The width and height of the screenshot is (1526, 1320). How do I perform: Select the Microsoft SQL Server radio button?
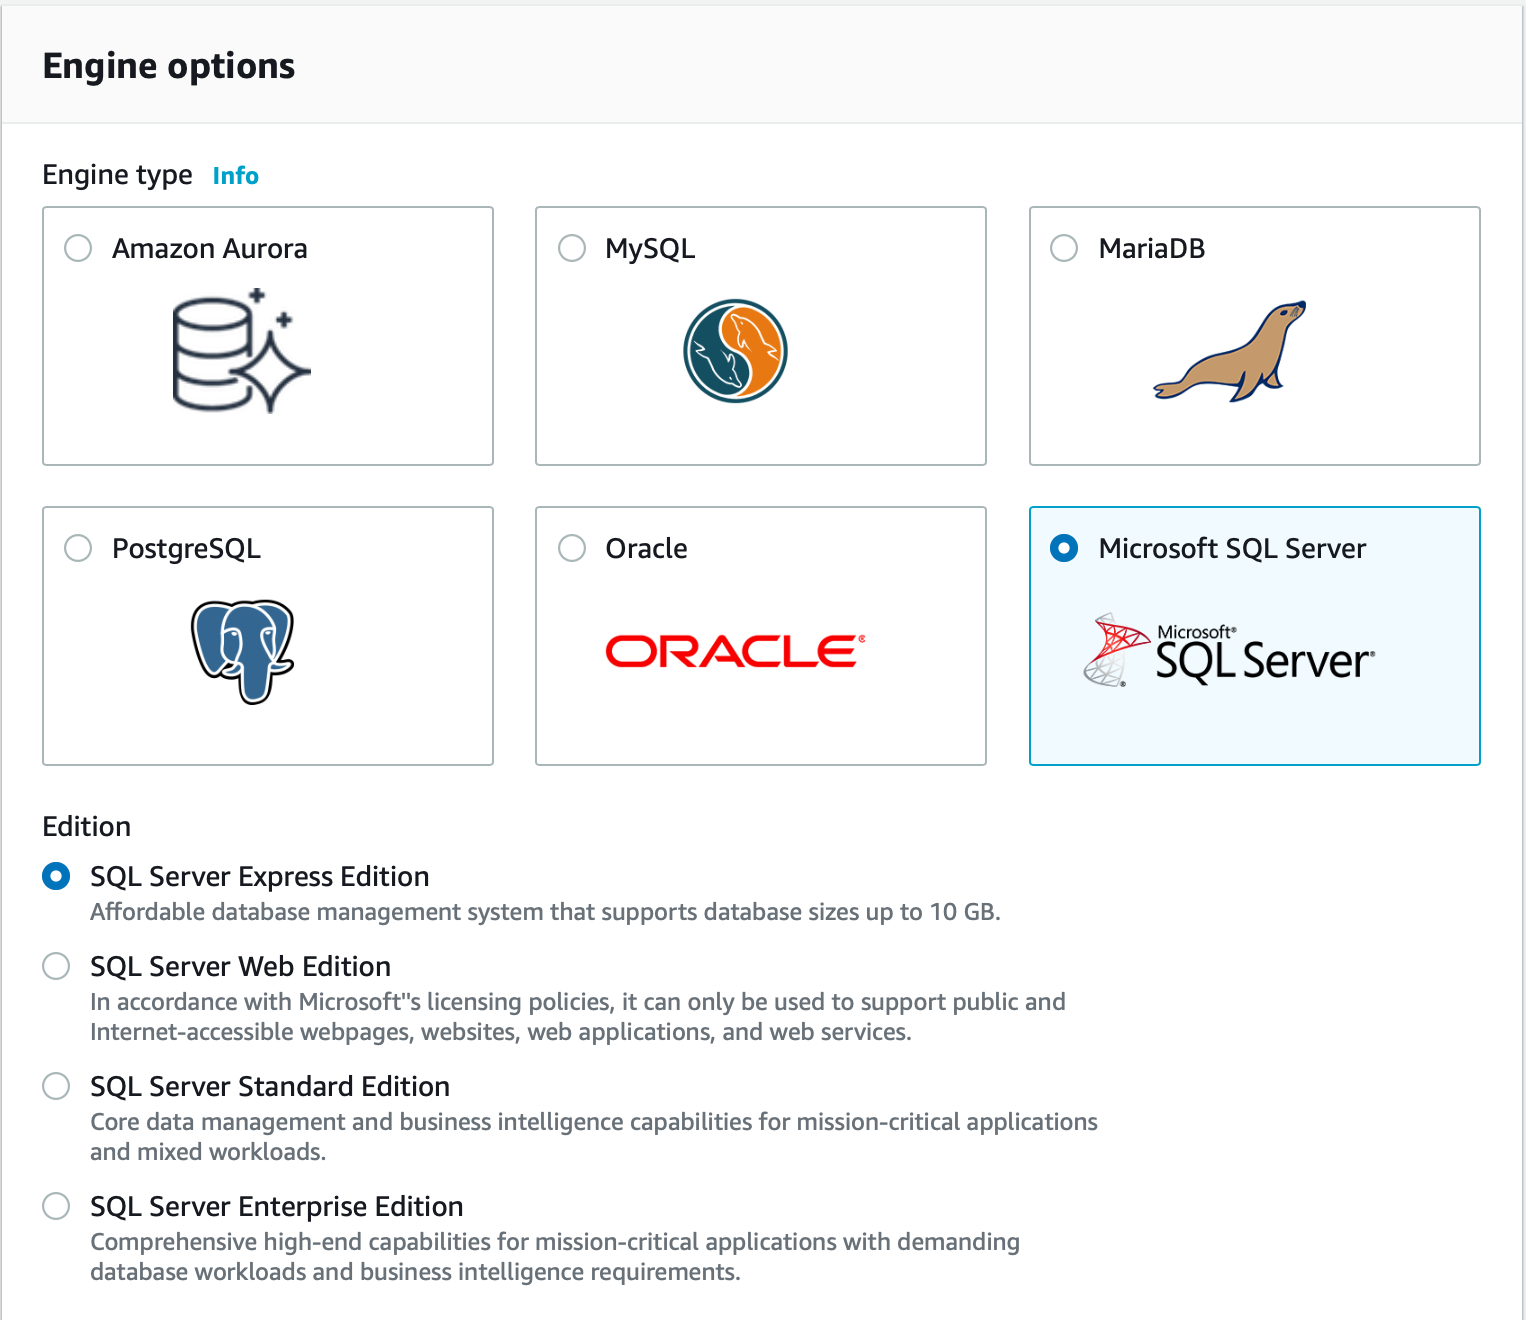[x=1064, y=548]
